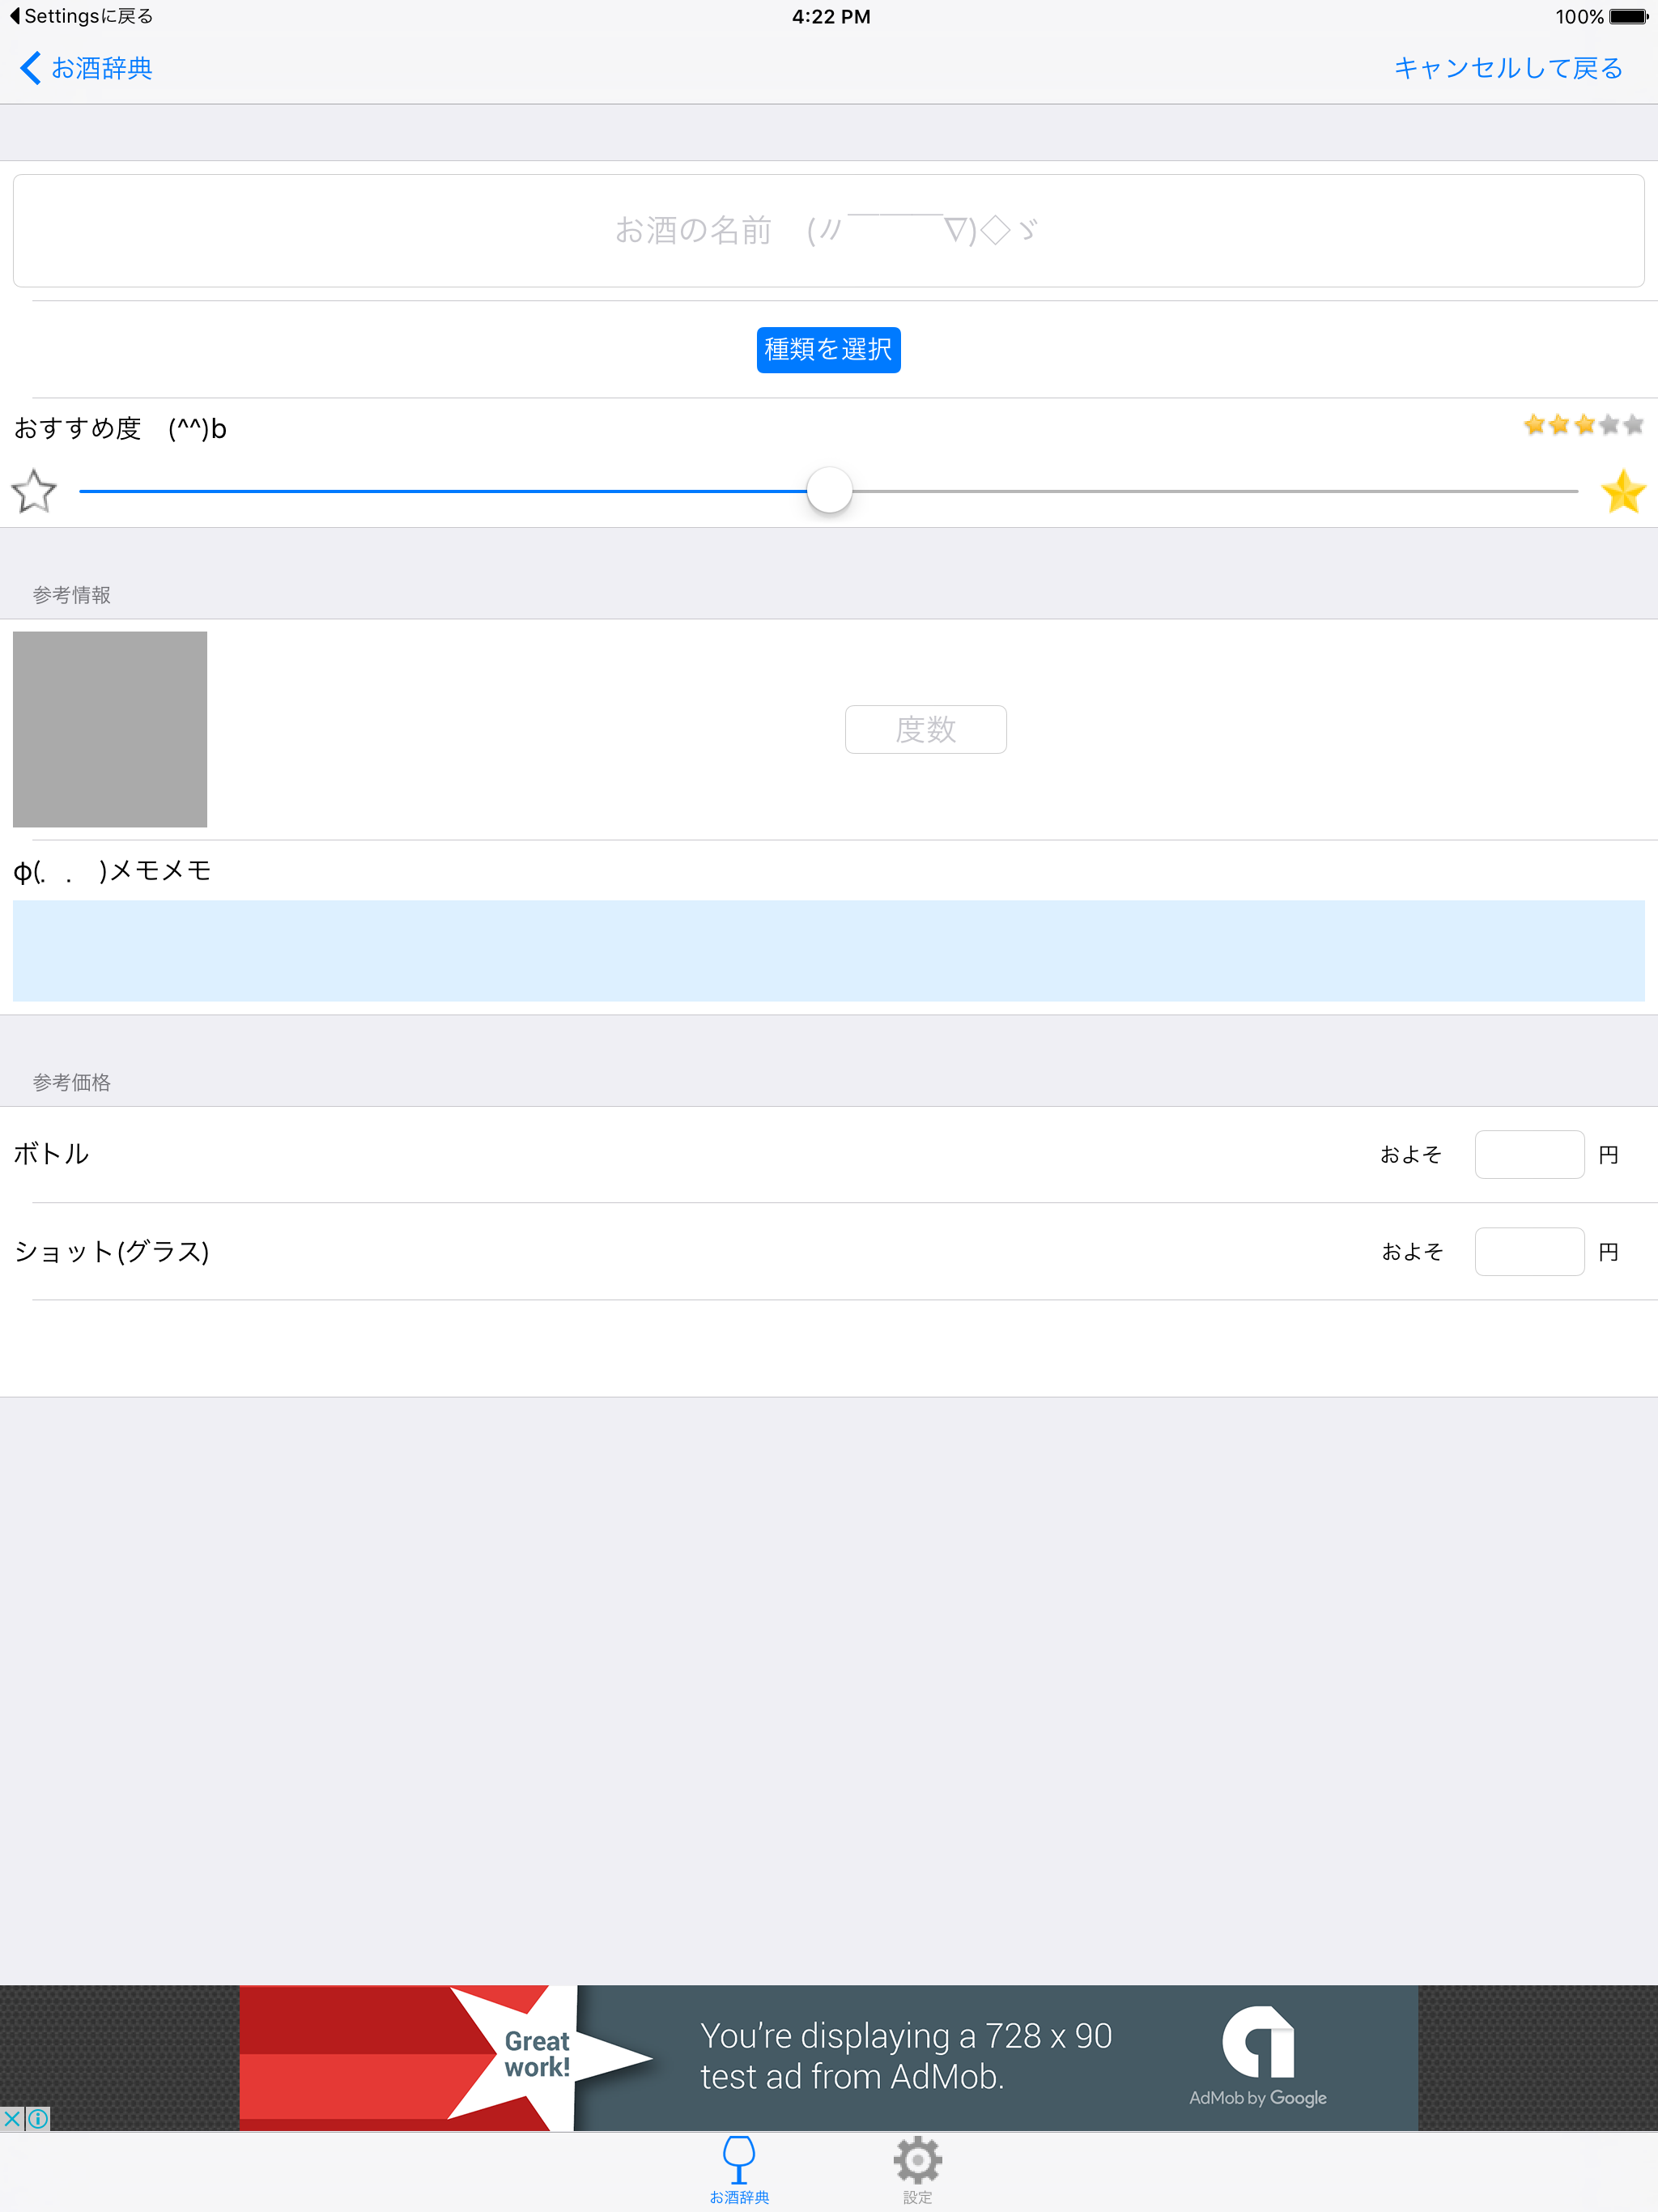The width and height of the screenshot is (1658, 2212).
Task: Click the rating slider knob
Action: (x=829, y=490)
